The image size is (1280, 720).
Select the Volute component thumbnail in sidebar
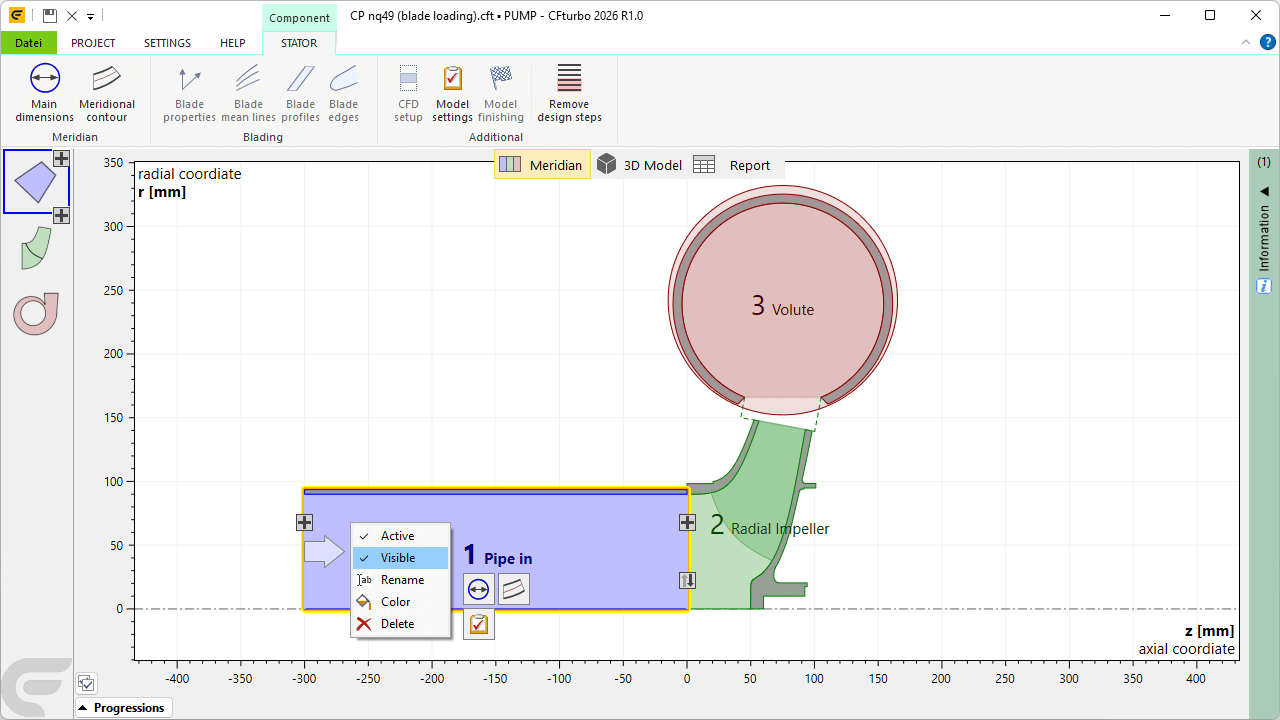click(36, 313)
